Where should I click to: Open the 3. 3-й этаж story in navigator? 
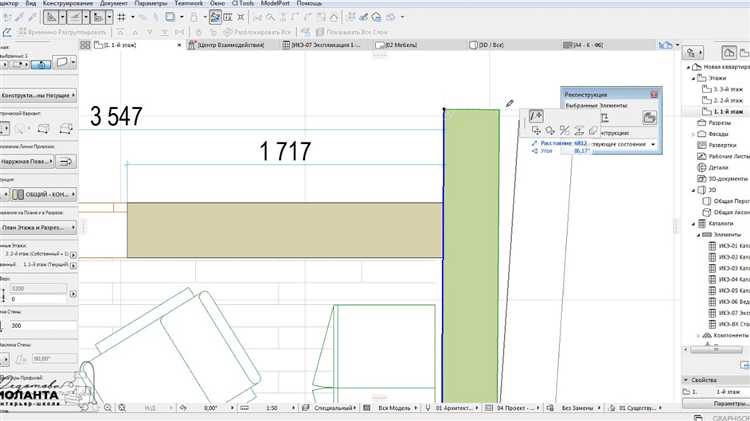[x=722, y=89]
